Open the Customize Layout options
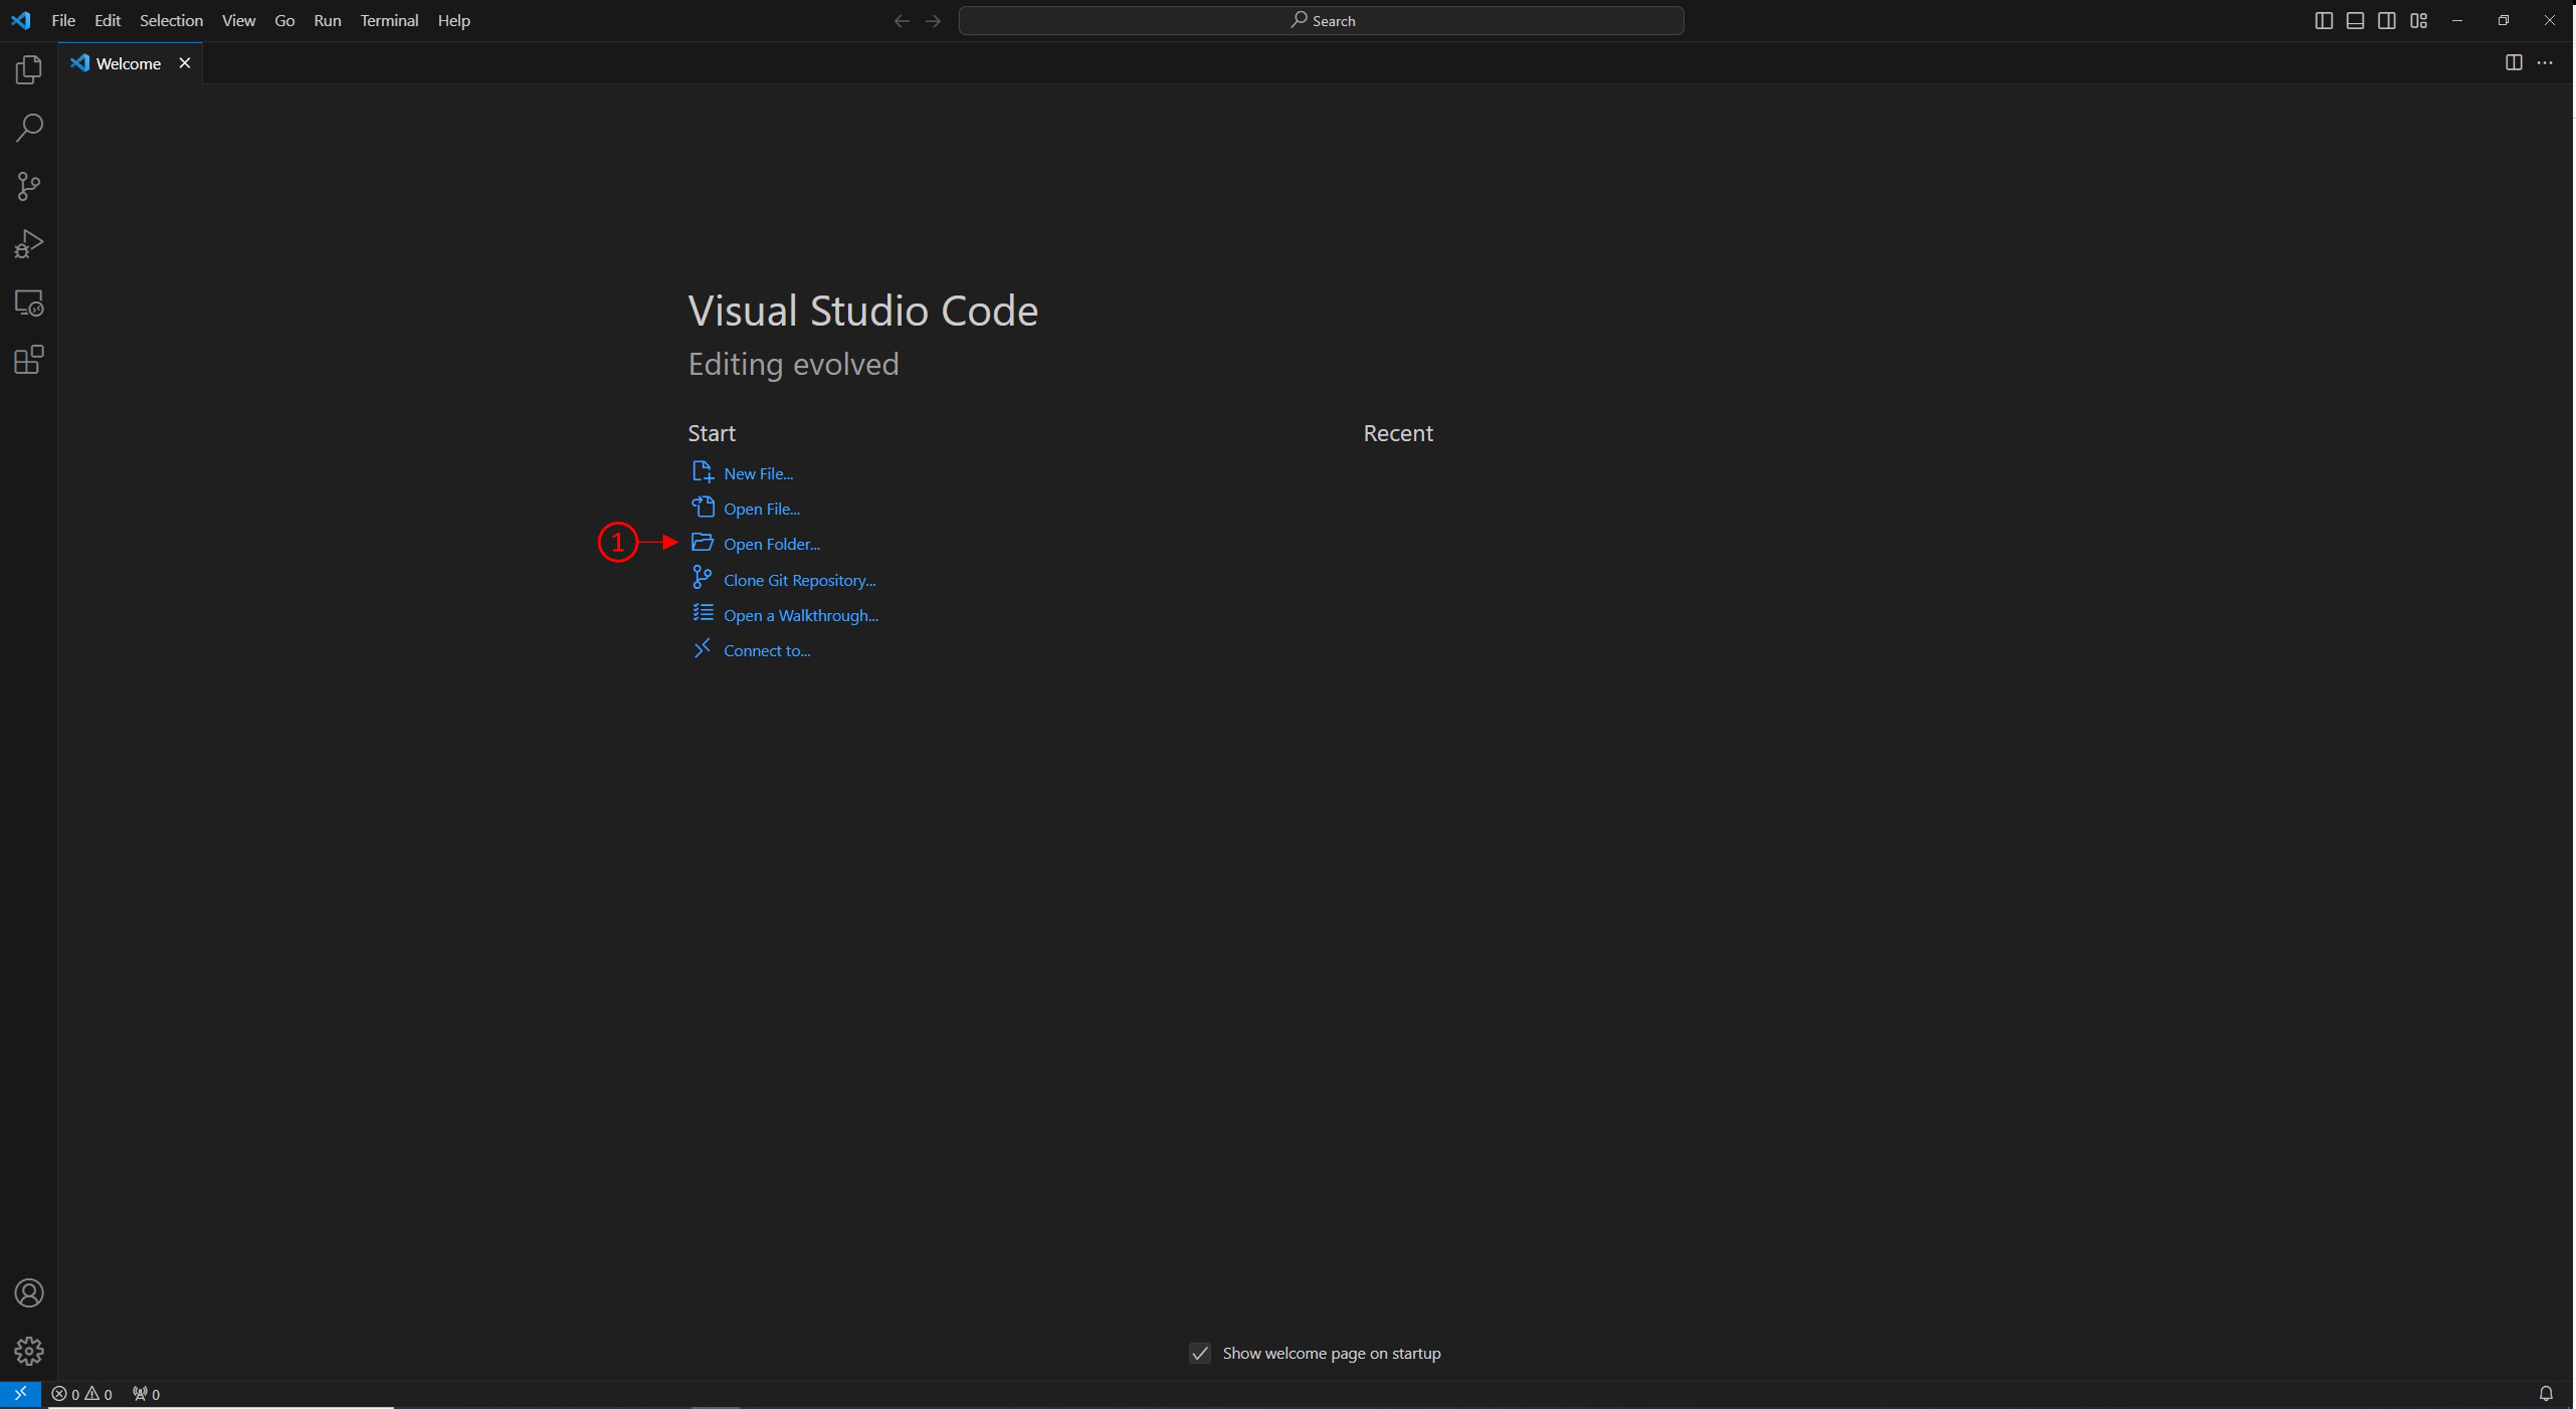The width and height of the screenshot is (2576, 1409). coord(2419,21)
